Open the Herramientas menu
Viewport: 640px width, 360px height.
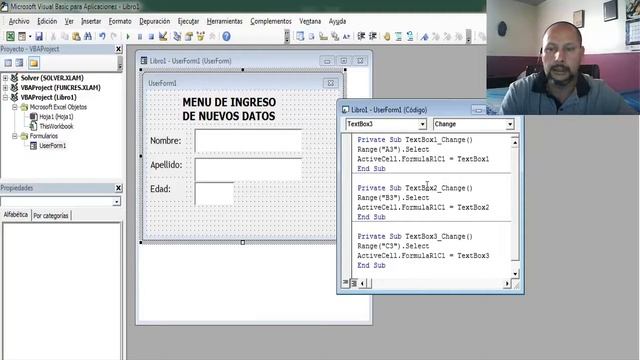pyautogui.click(x=224, y=21)
